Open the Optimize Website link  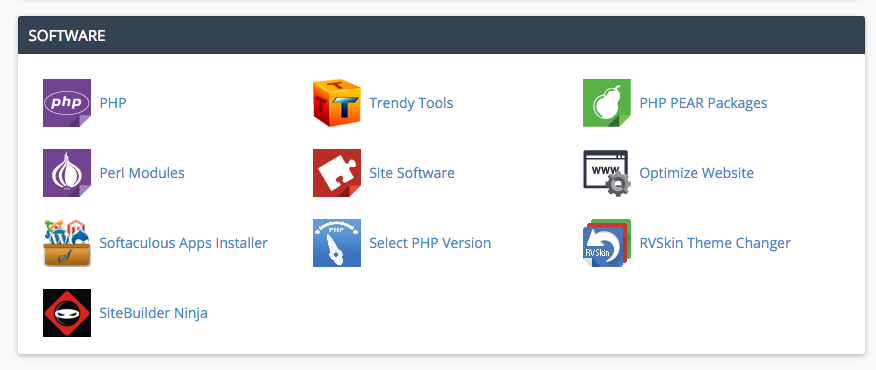pyautogui.click(x=697, y=173)
